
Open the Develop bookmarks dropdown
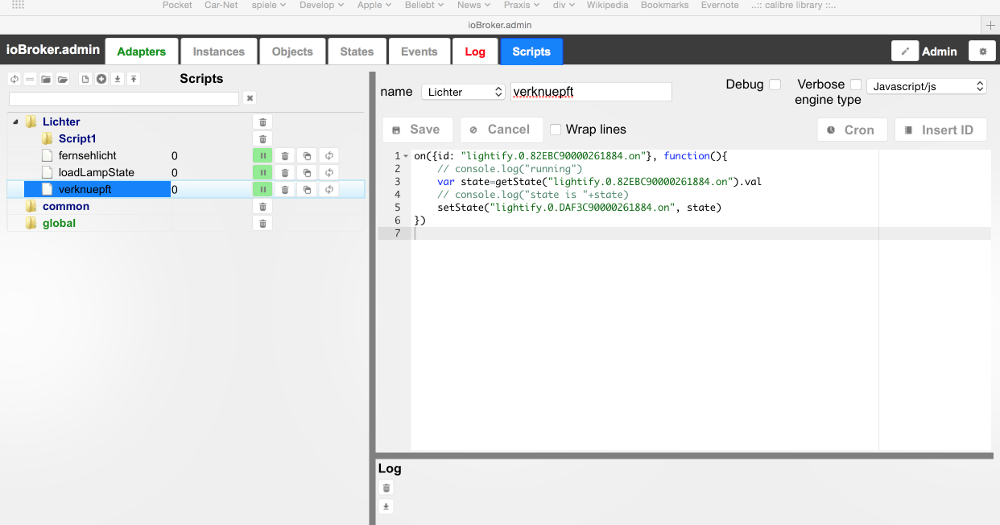321,5
